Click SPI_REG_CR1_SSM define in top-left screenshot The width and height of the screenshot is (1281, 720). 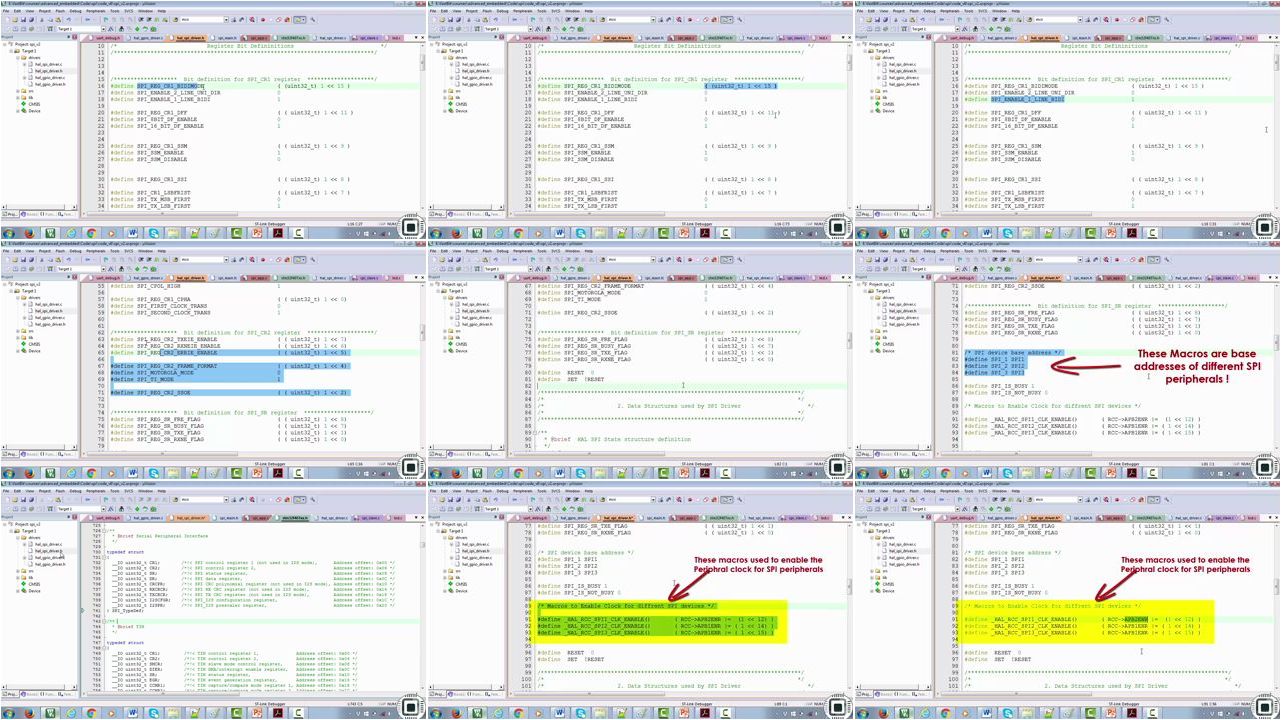click(162, 146)
